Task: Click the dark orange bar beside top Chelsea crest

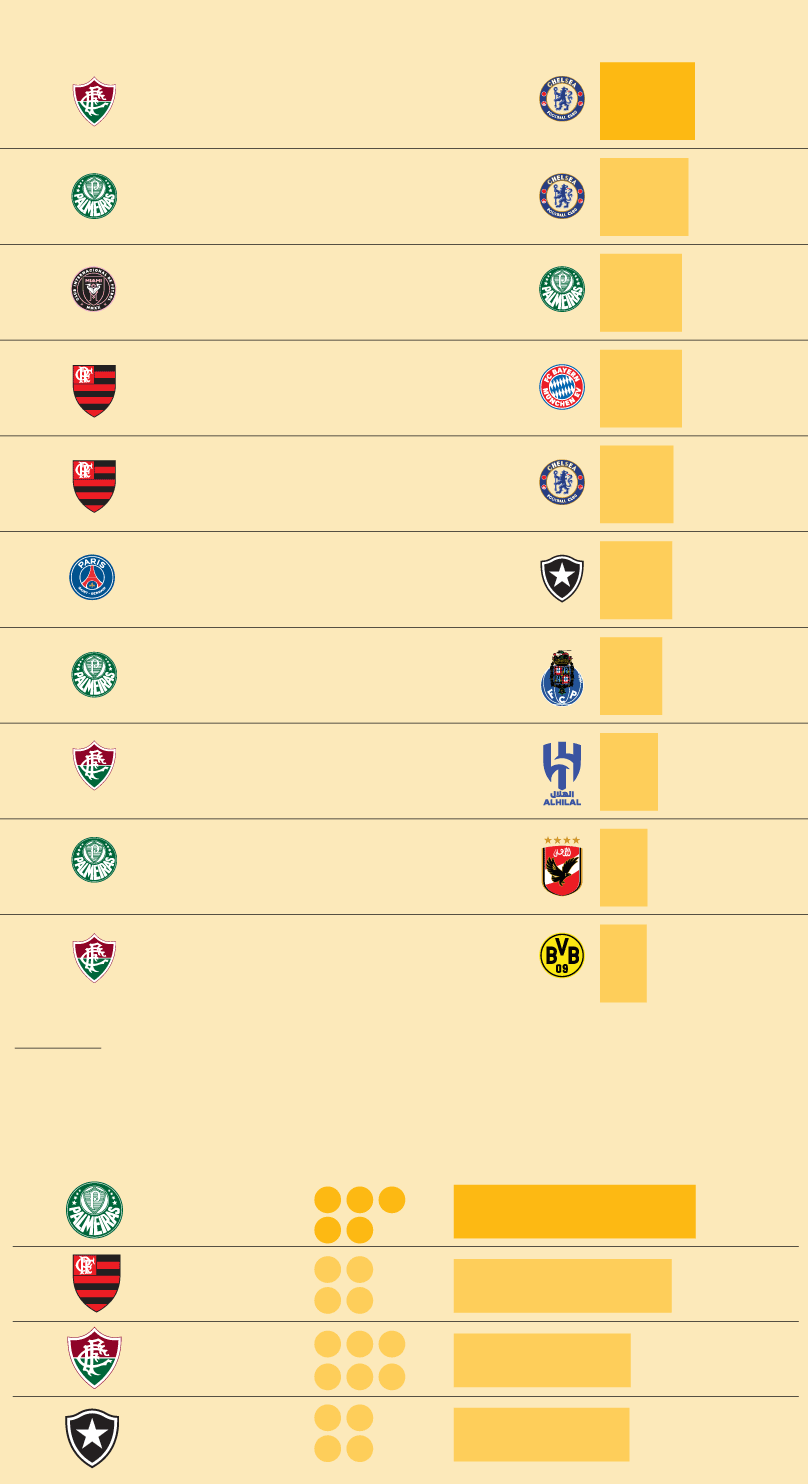Action: point(647,101)
